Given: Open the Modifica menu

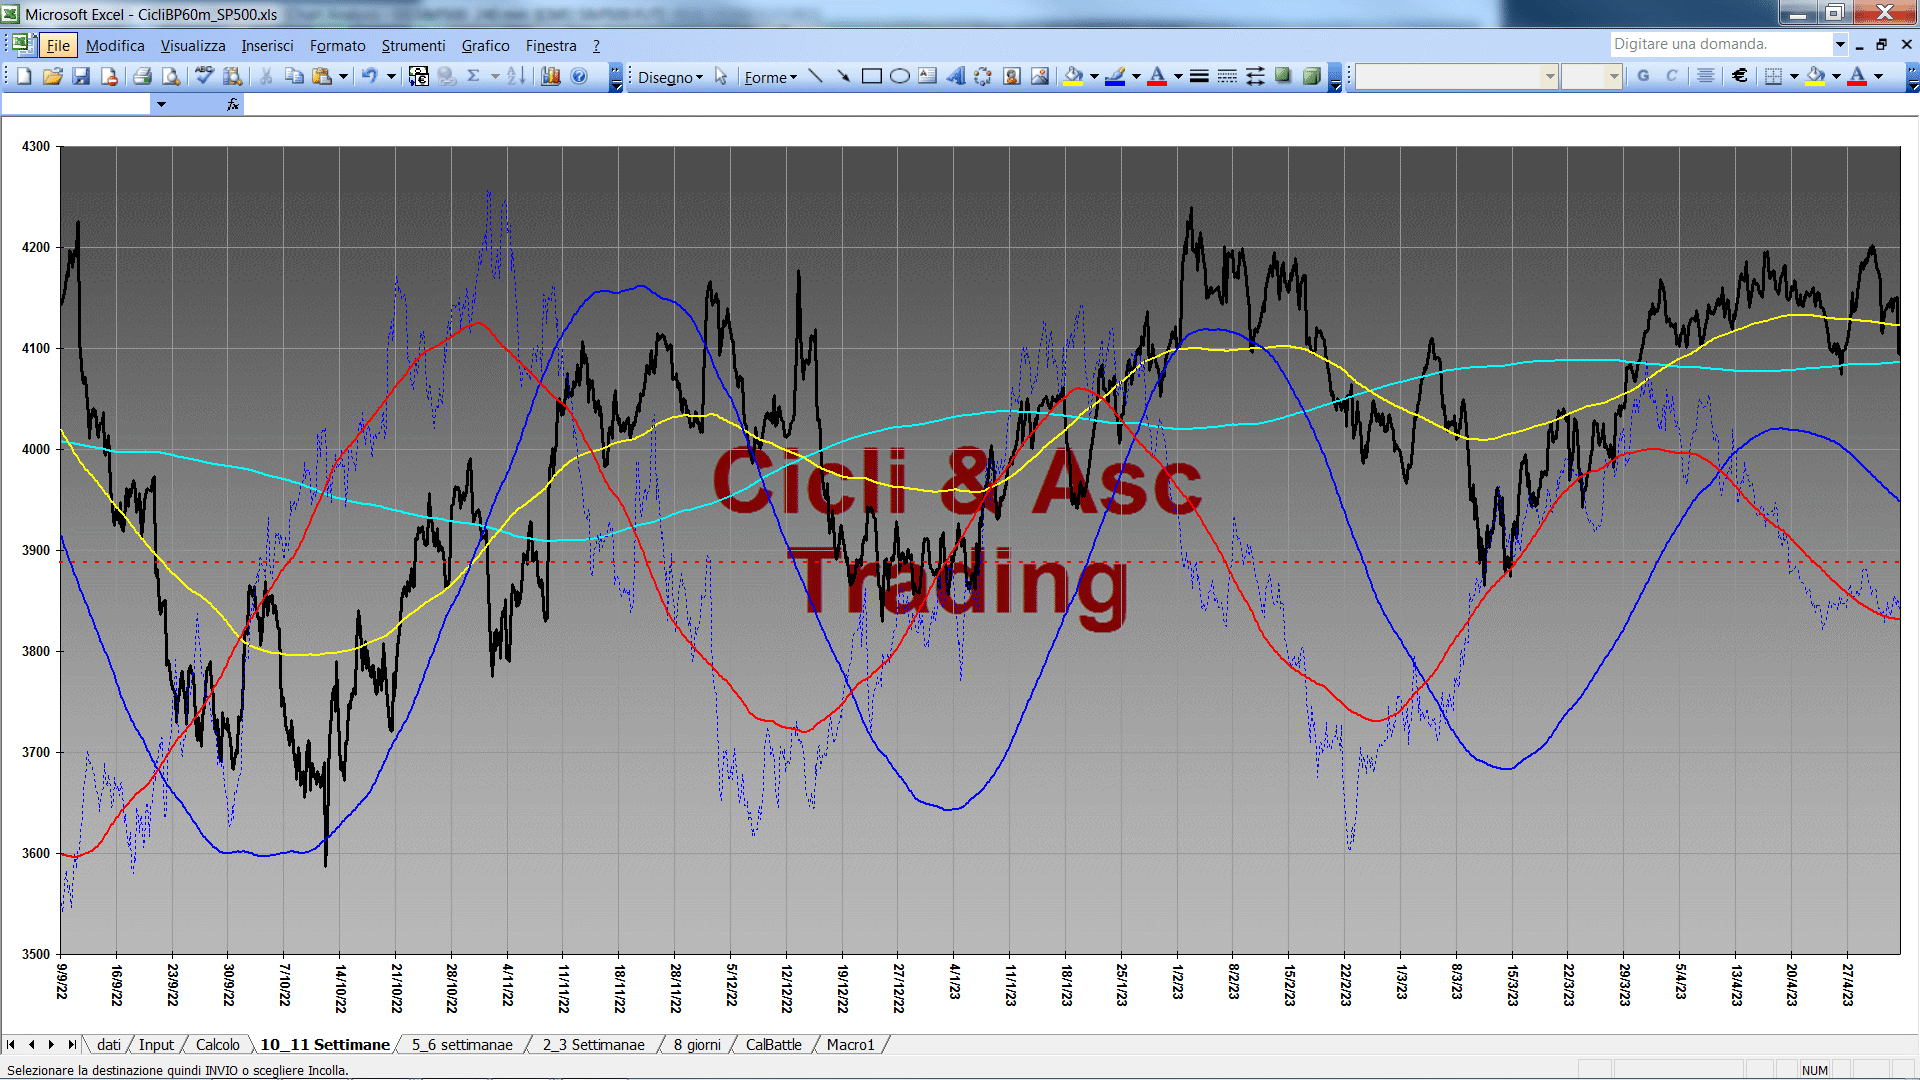Looking at the screenshot, I should (115, 46).
